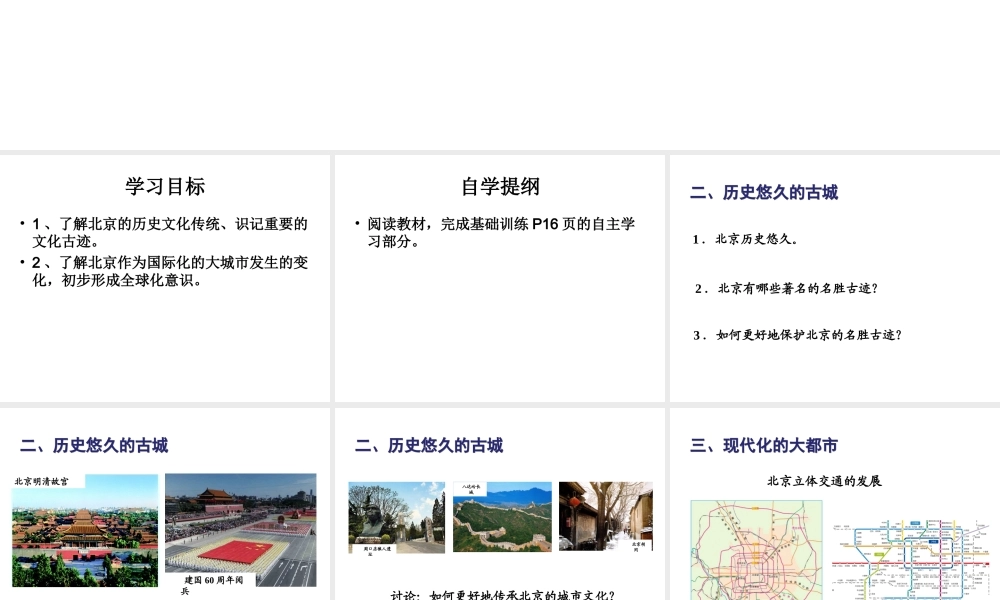Screen dimensions: 1000x600
Task: Open the National Day parade photo
Action: 240,525
